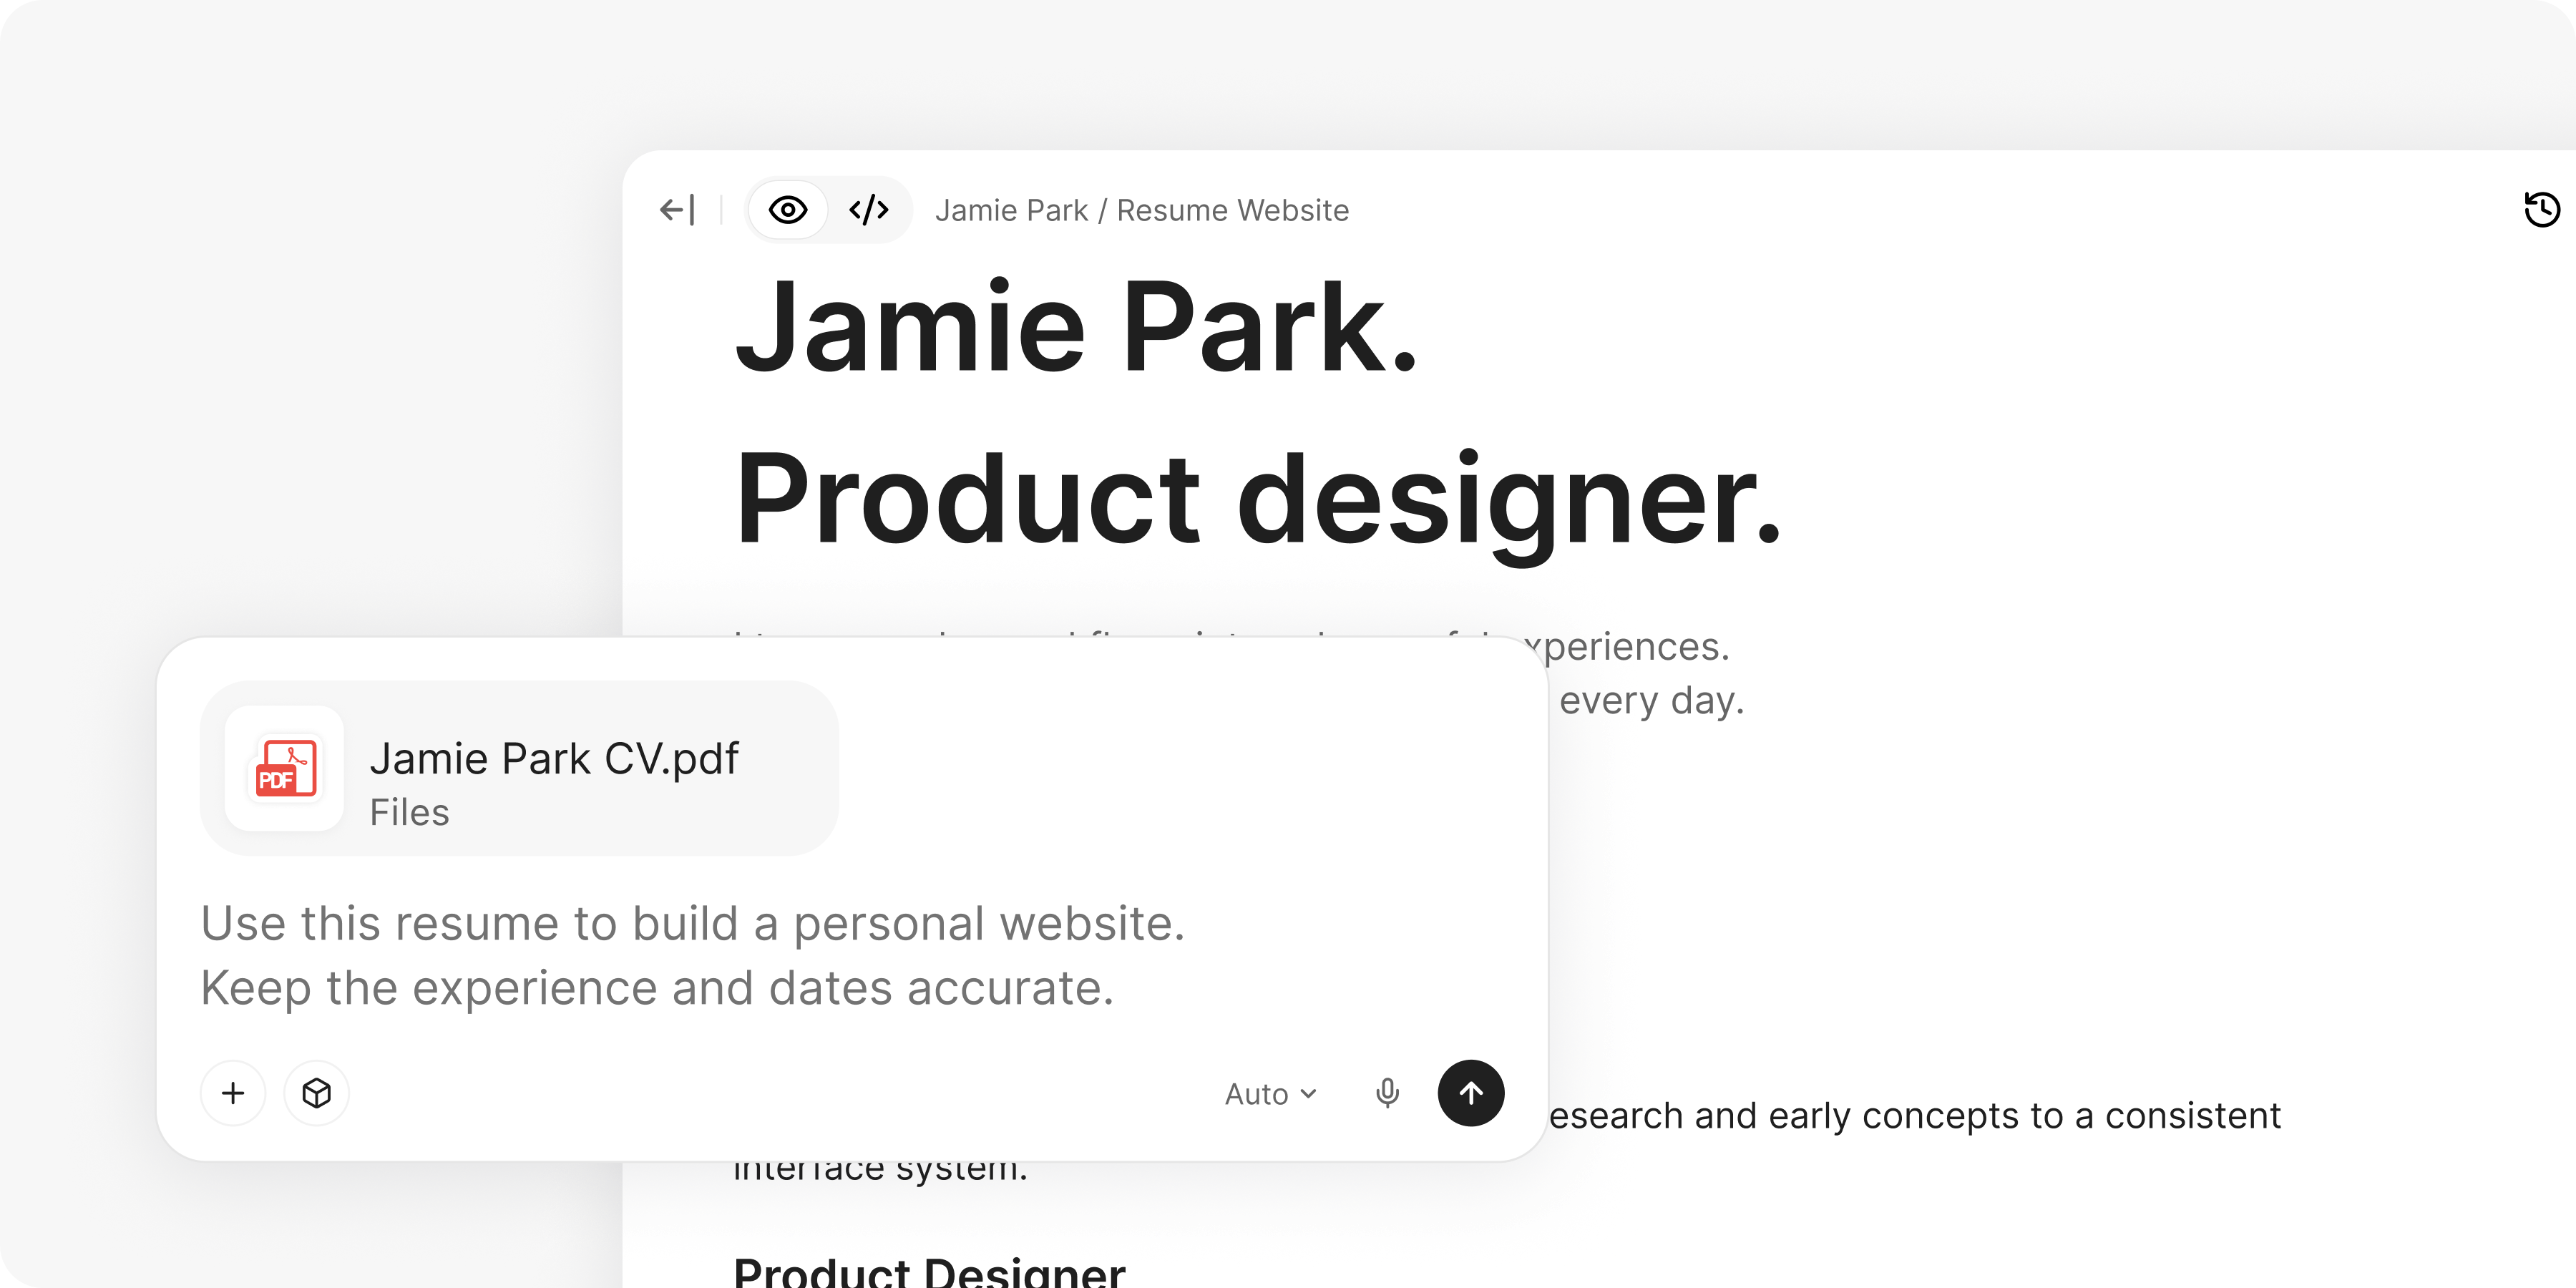Switch to the eye preview view
Screen dimensions: 2576x1288
pos(788,210)
